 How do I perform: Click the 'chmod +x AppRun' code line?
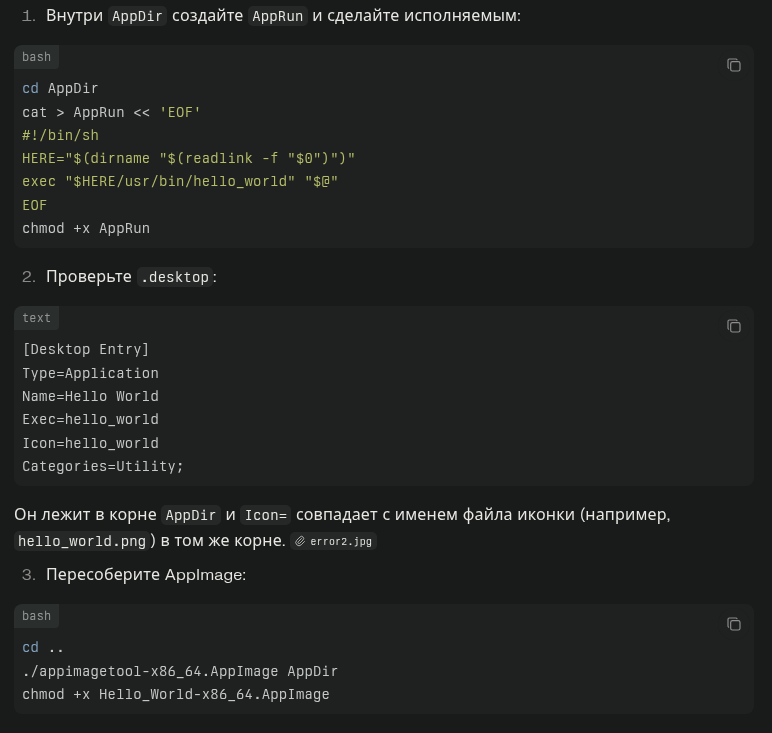pos(86,228)
